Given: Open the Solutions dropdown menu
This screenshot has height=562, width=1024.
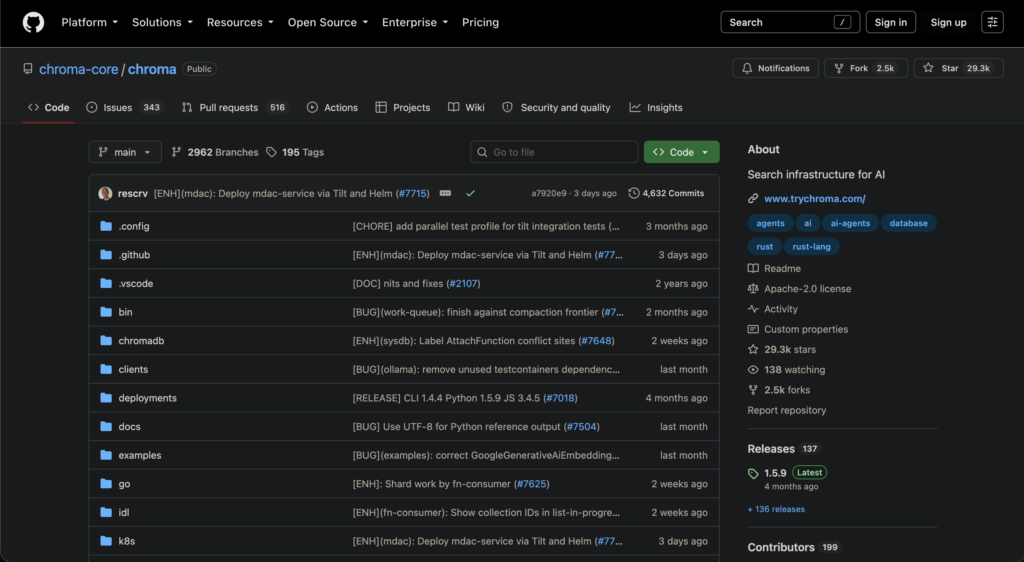Looking at the screenshot, I should point(162,22).
